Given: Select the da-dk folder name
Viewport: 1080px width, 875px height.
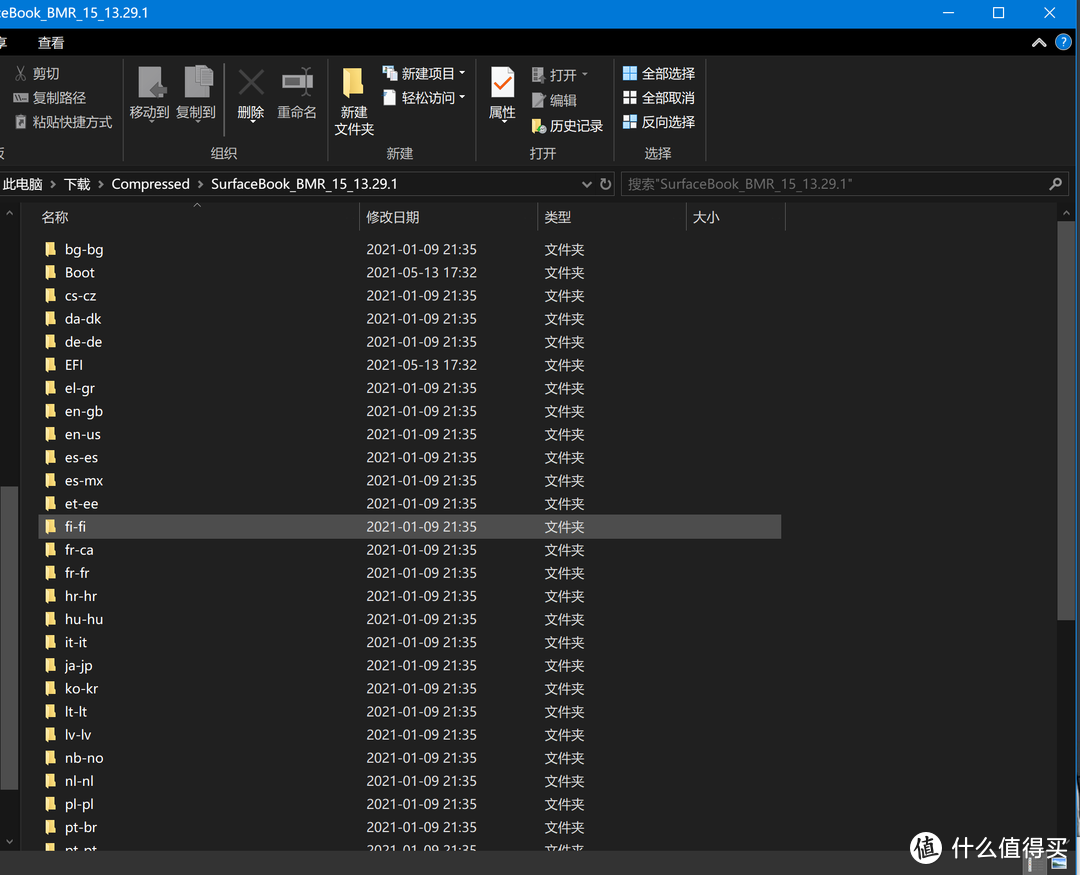Looking at the screenshot, I should [83, 318].
